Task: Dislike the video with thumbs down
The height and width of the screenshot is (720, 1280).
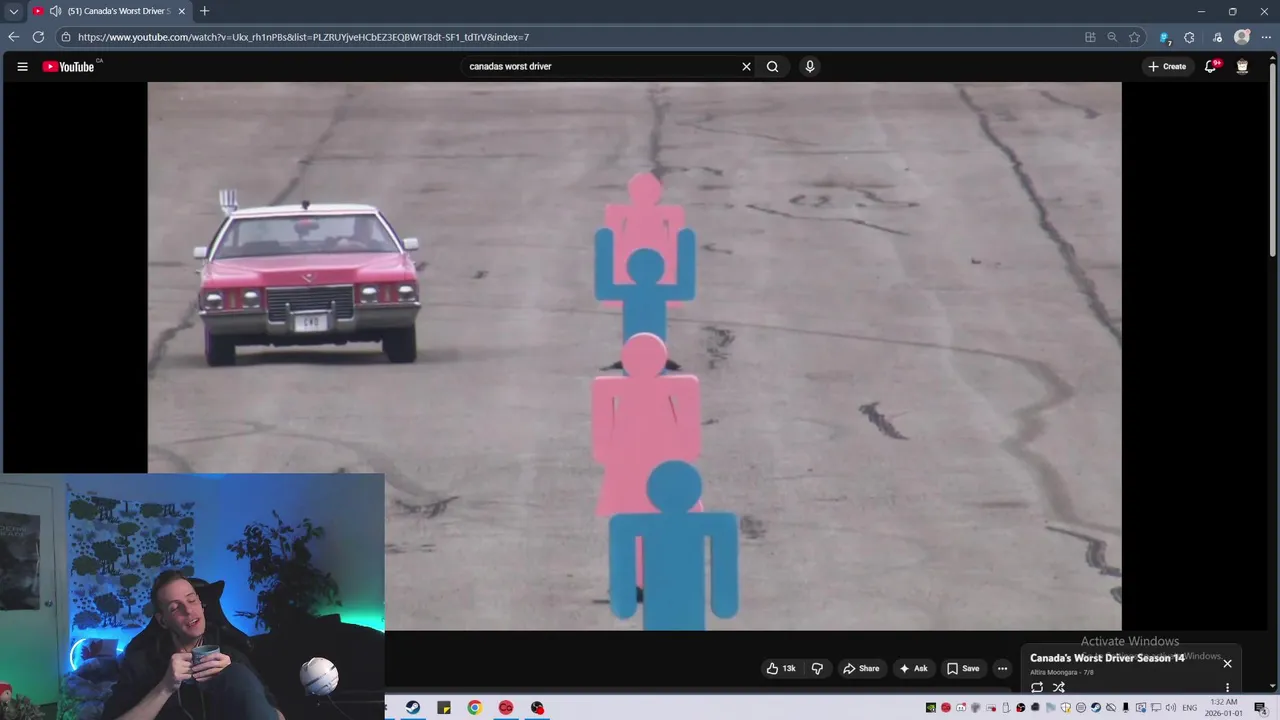Action: click(817, 668)
